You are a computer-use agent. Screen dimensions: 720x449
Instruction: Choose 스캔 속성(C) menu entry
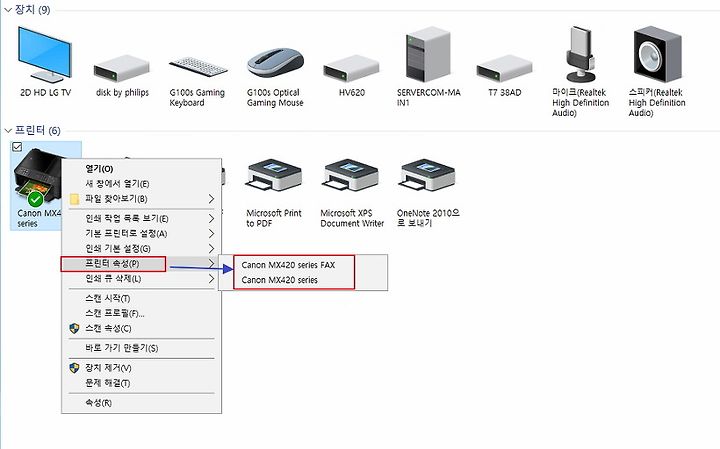(x=141, y=328)
